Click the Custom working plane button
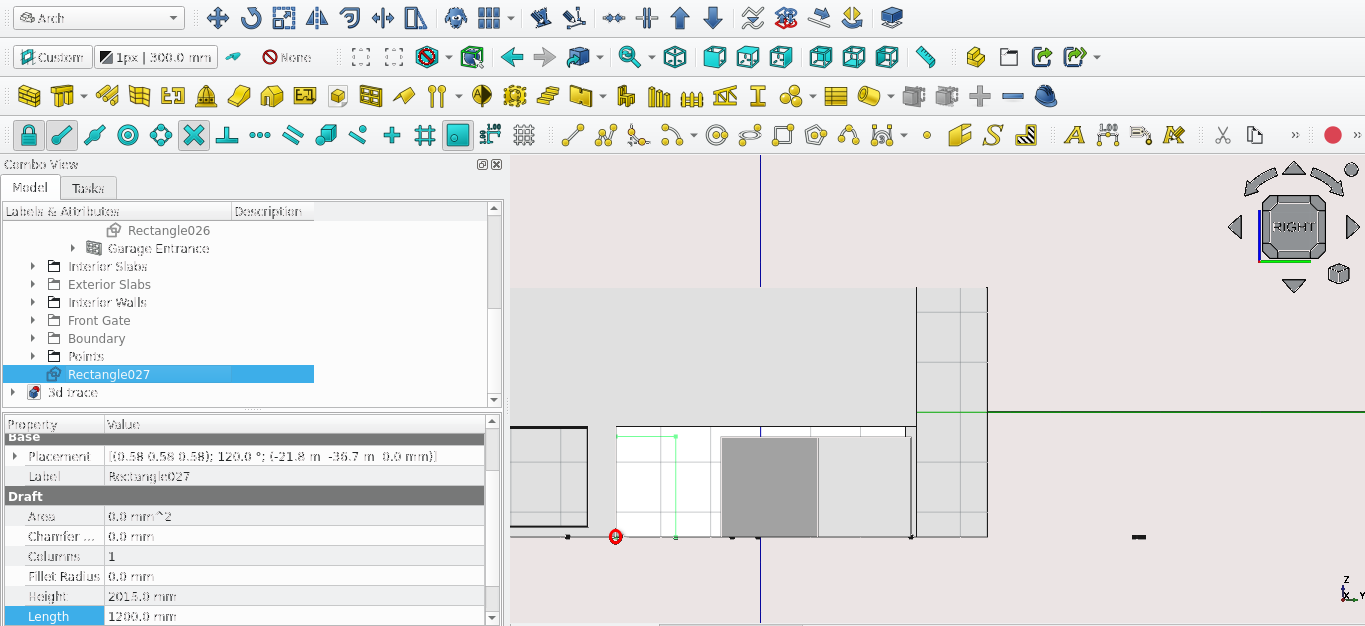The image size is (1365, 626). [52, 57]
